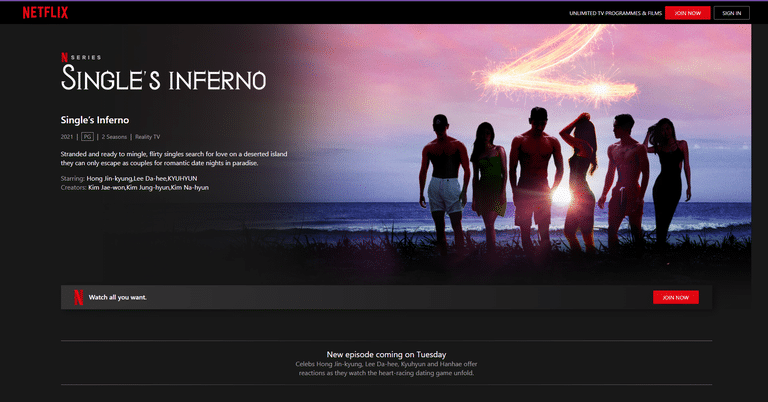The image size is (768, 402).
Task: Click the Netflix N icon in banner
Action: [78, 297]
